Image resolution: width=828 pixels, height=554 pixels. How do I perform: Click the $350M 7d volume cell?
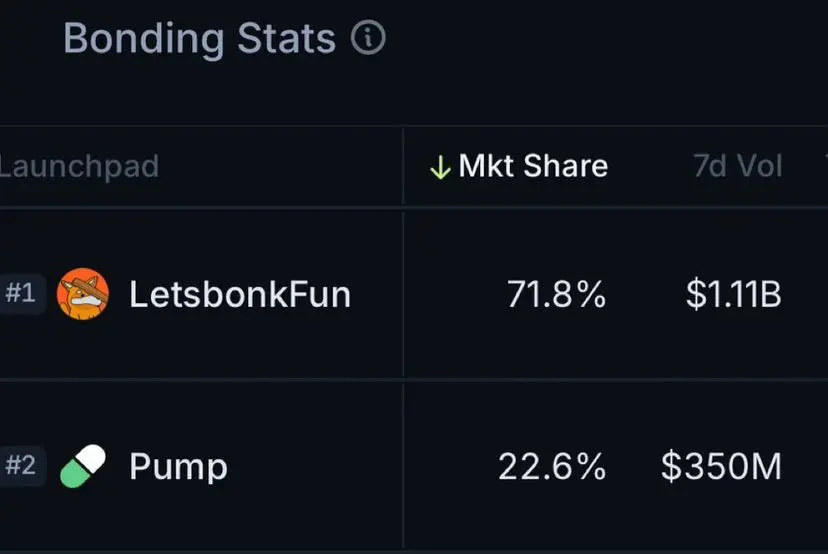point(721,466)
